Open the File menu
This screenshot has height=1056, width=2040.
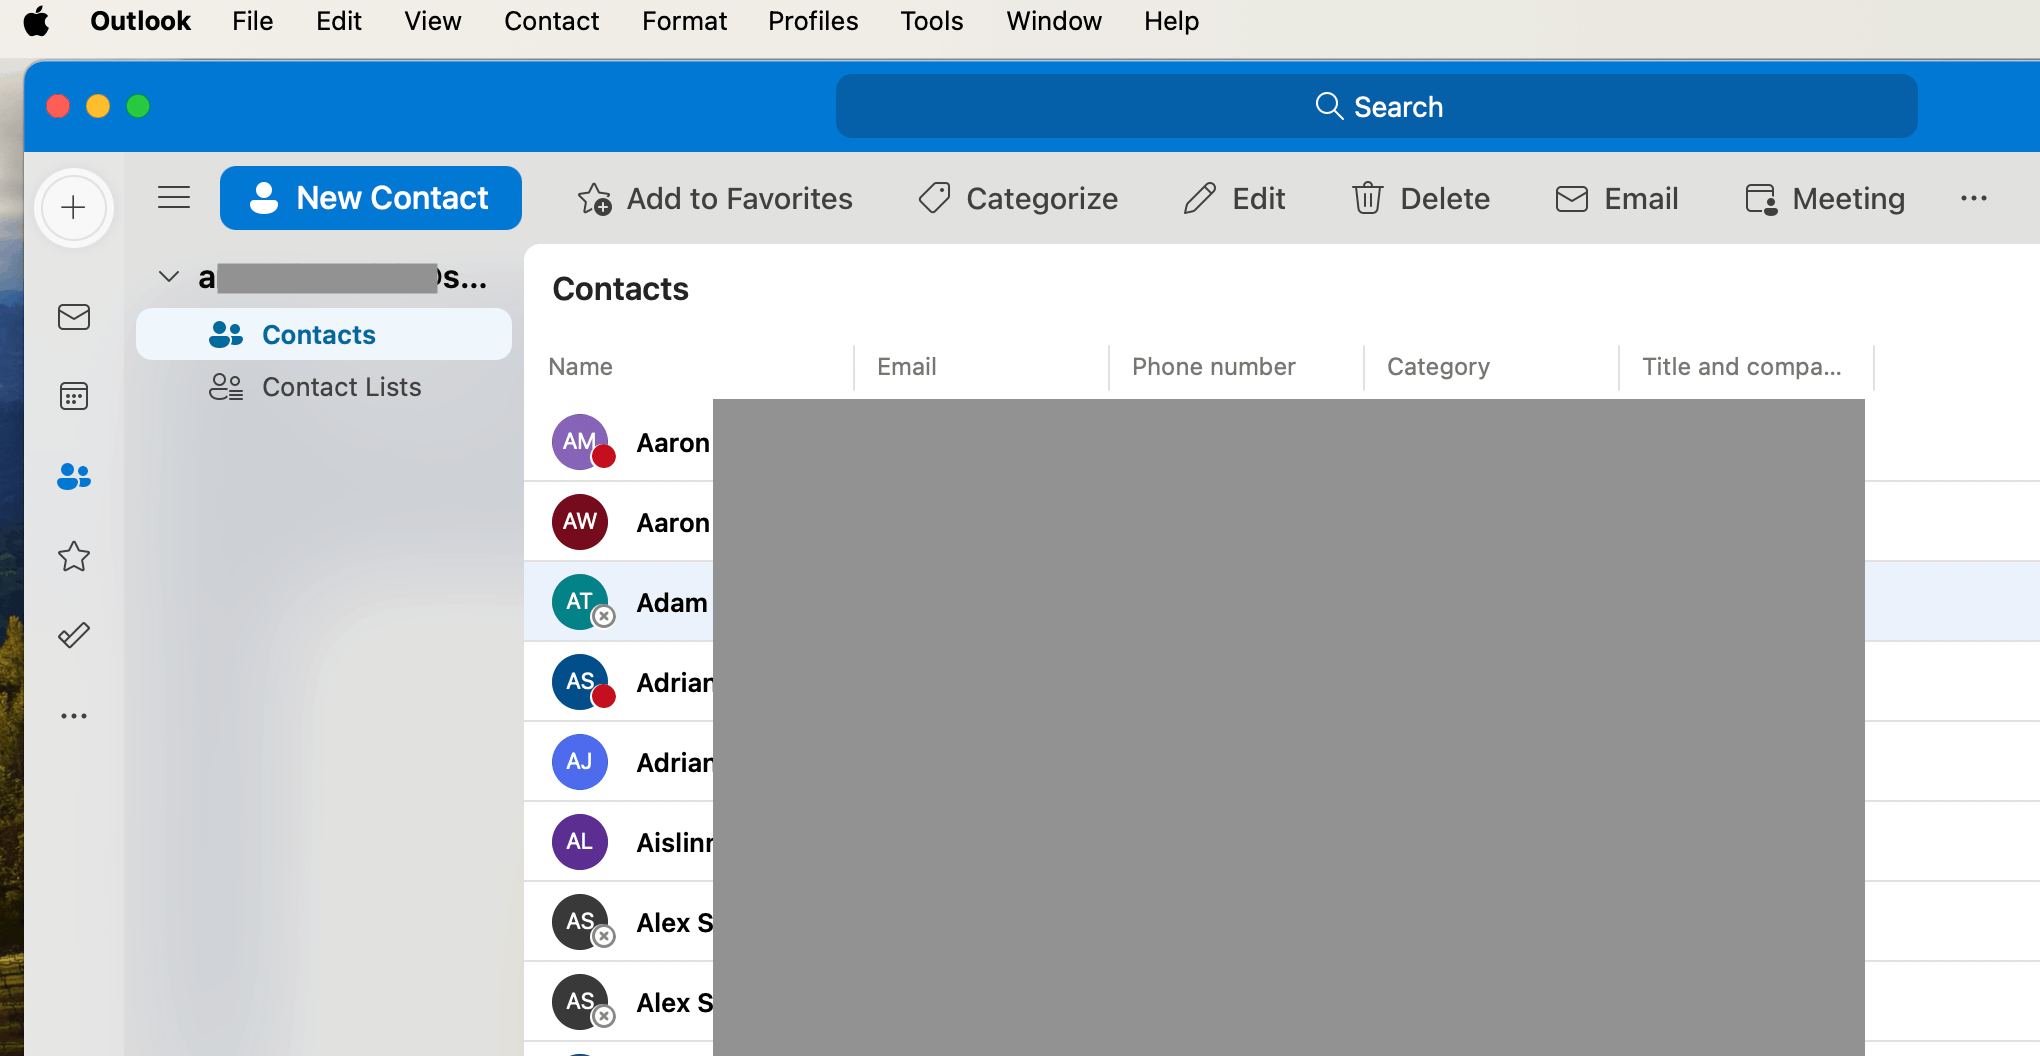tap(253, 21)
